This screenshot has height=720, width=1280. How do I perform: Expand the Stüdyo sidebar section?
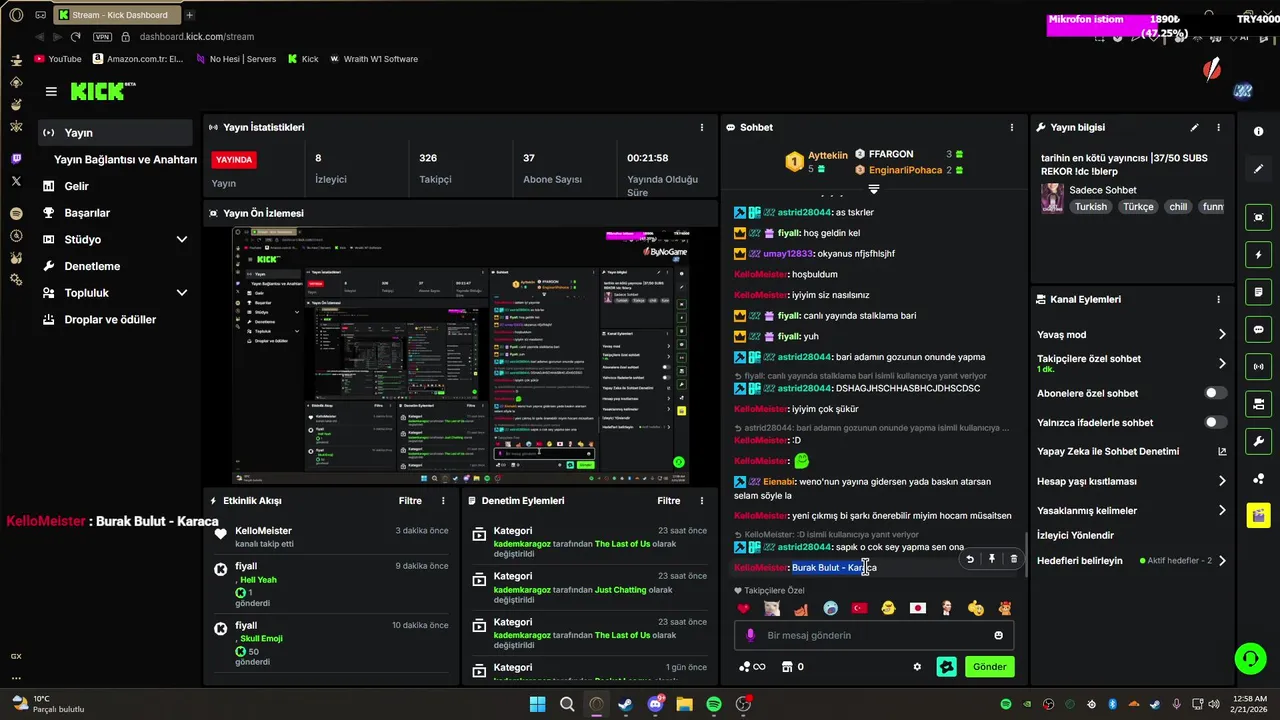click(182, 240)
